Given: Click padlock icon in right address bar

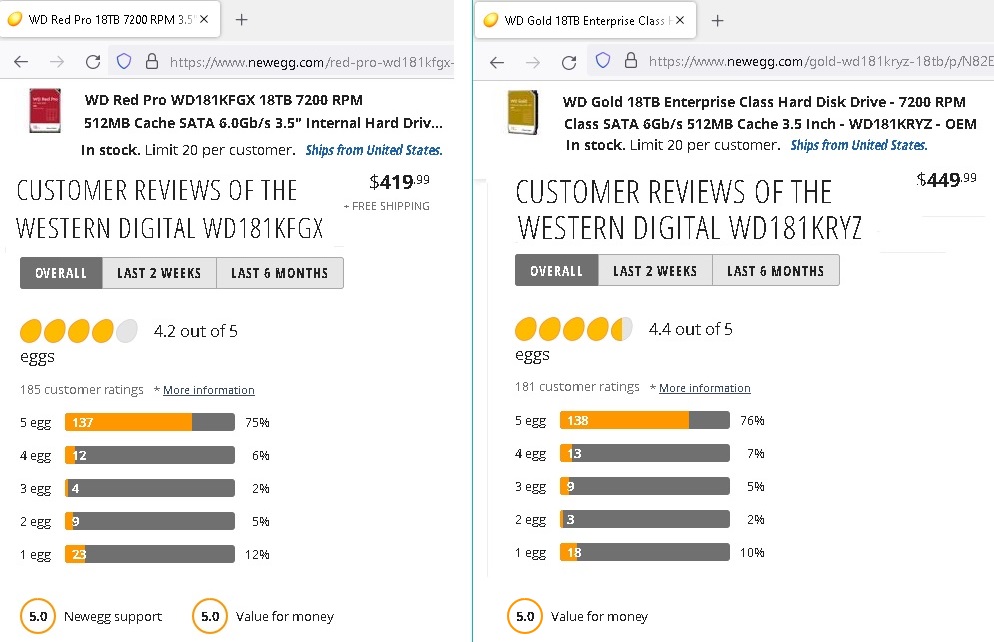Looking at the screenshot, I should click(x=629, y=61).
